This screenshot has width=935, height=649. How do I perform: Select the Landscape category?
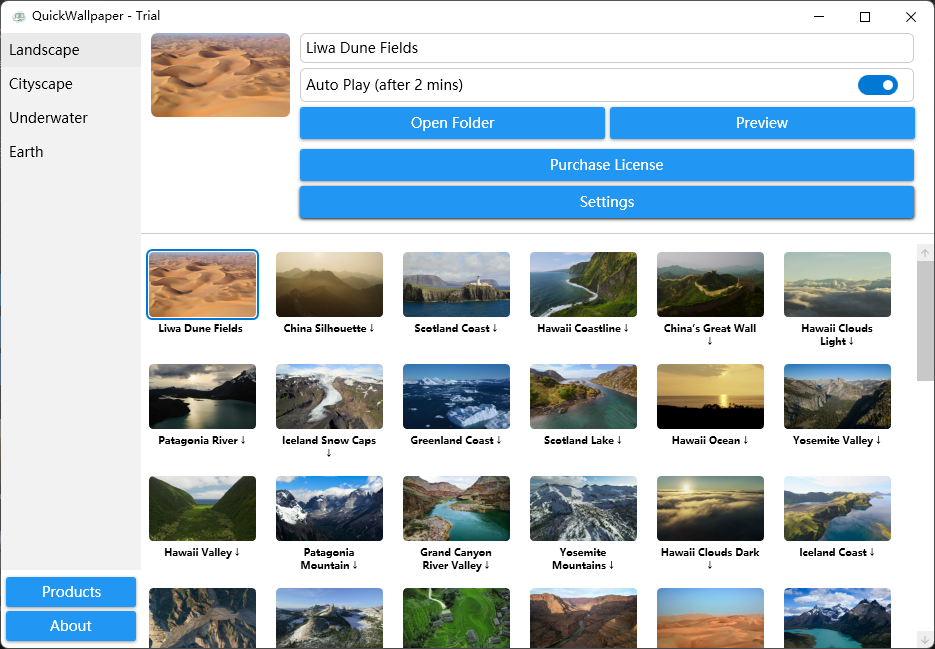[70, 50]
